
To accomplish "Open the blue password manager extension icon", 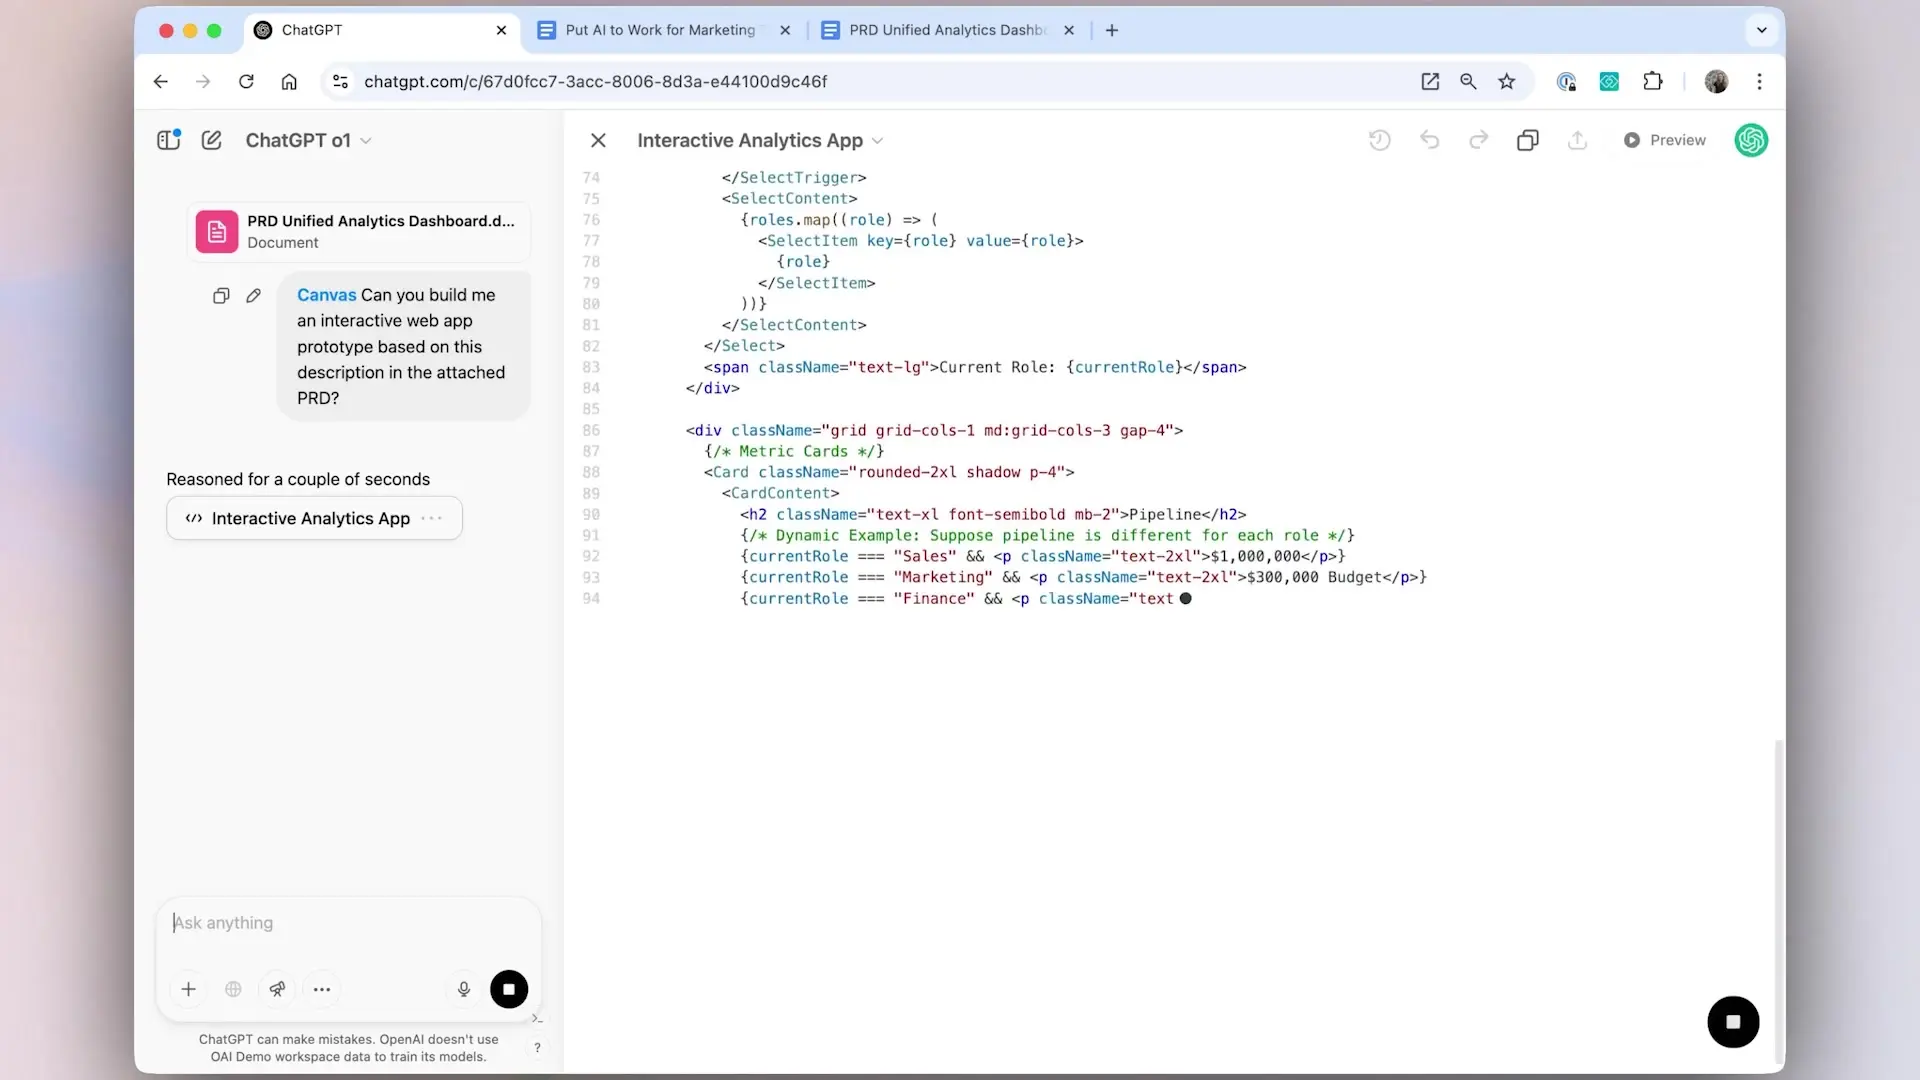I will pyautogui.click(x=1566, y=82).
